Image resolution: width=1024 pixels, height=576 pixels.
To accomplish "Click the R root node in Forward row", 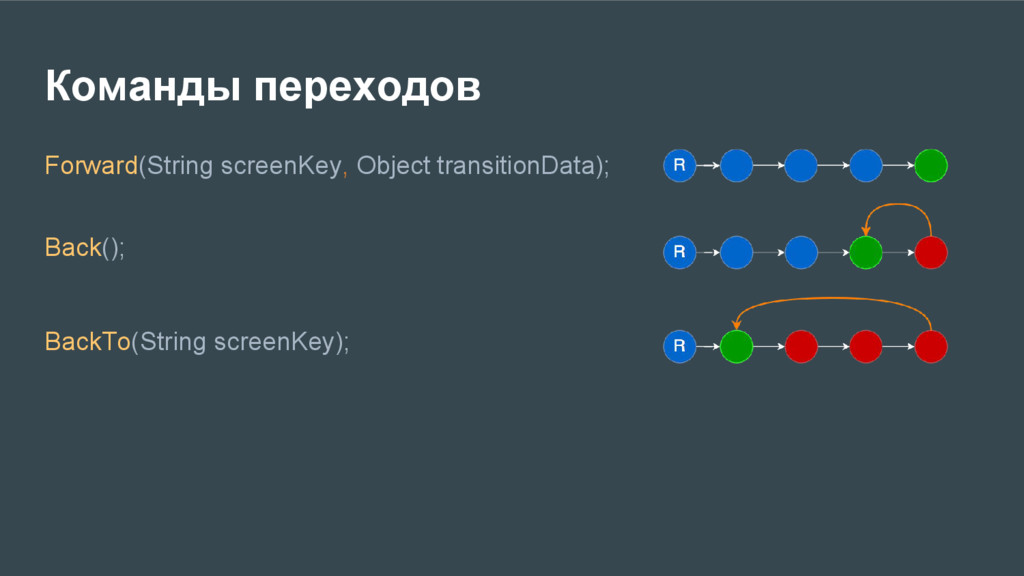I will tap(679, 165).
